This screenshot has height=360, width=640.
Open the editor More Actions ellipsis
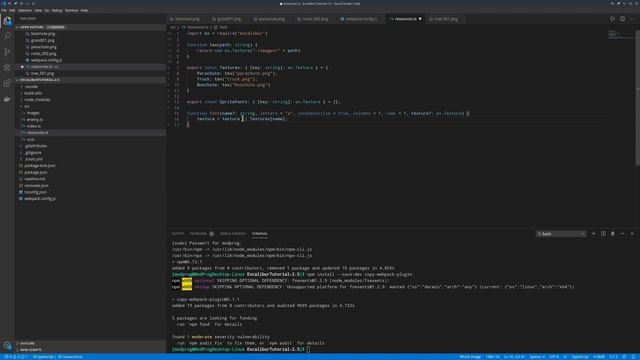pos(632,19)
